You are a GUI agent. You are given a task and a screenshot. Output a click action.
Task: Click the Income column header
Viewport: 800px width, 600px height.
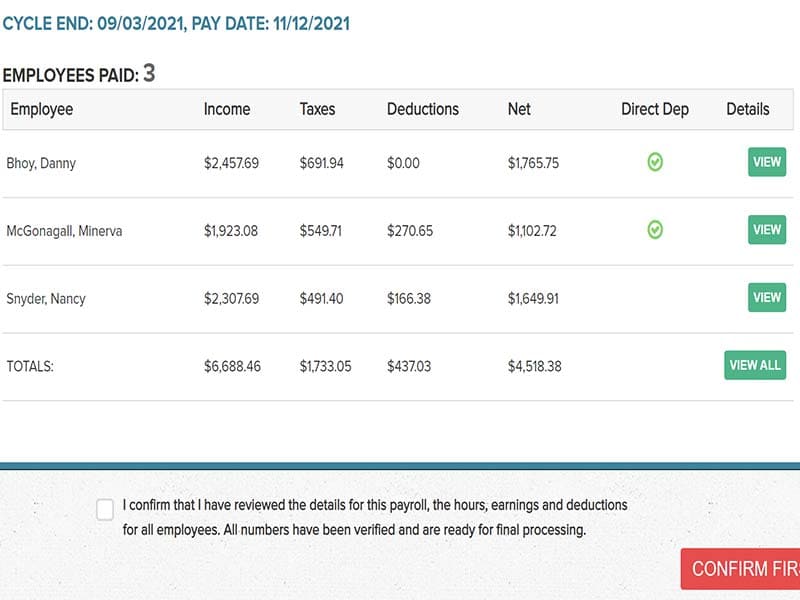pos(227,109)
